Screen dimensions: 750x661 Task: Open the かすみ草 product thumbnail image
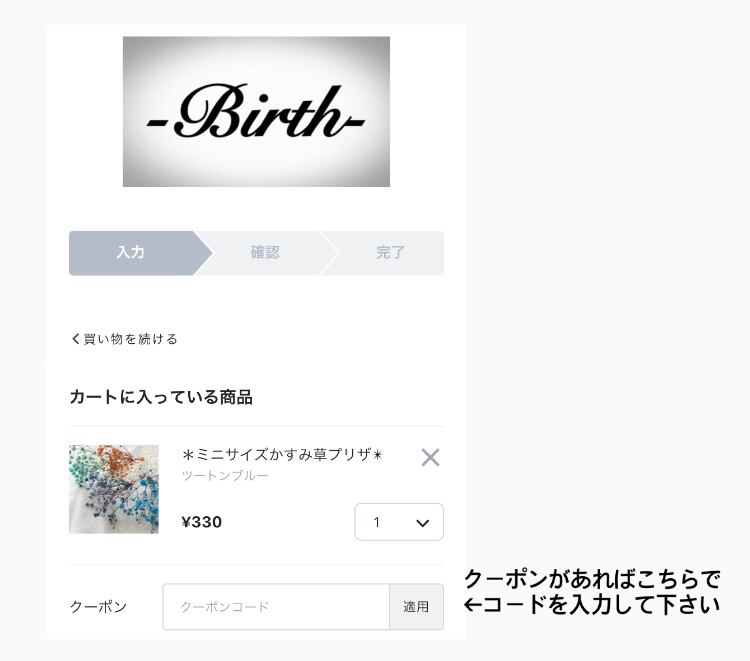coord(114,489)
